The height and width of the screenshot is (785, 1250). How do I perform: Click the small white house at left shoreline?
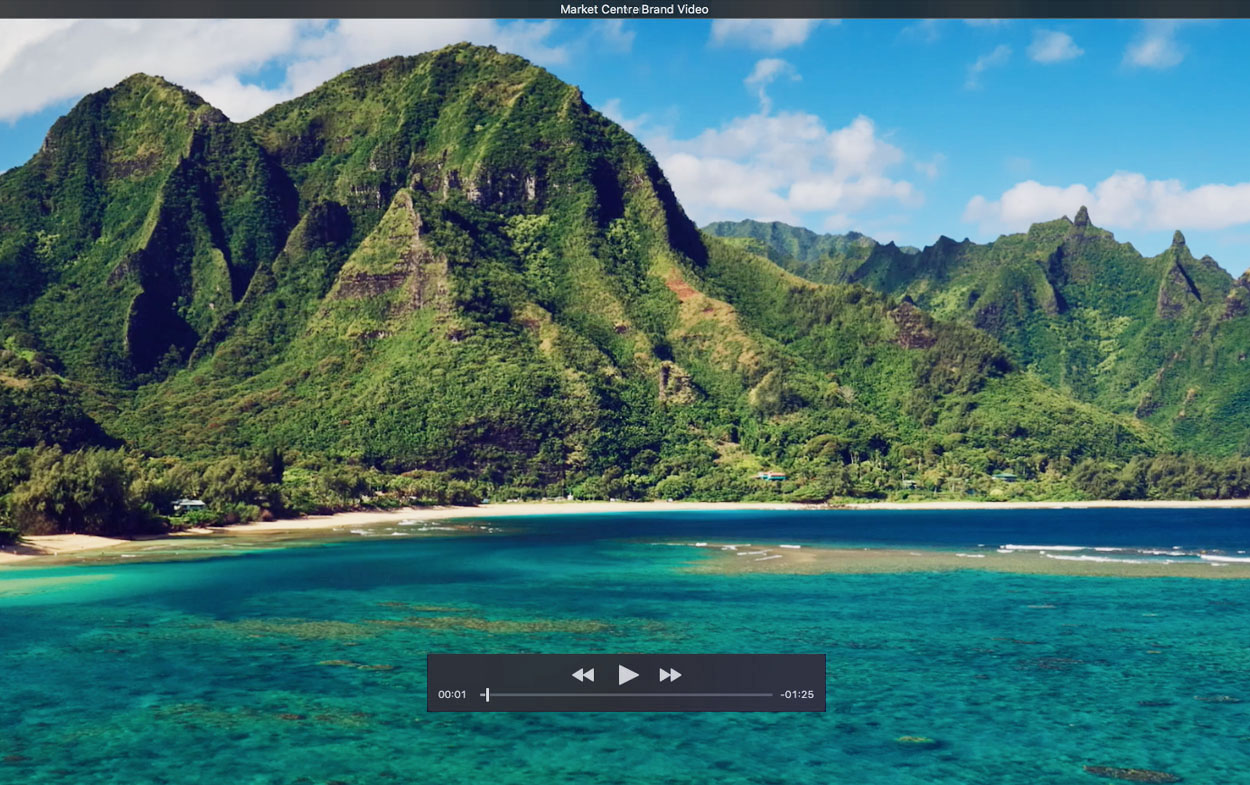(188, 505)
